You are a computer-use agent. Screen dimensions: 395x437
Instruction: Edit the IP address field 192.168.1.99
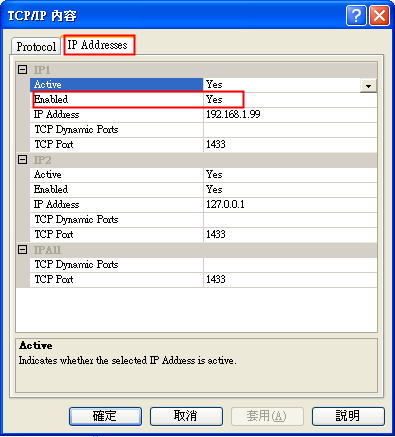click(290, 115)
